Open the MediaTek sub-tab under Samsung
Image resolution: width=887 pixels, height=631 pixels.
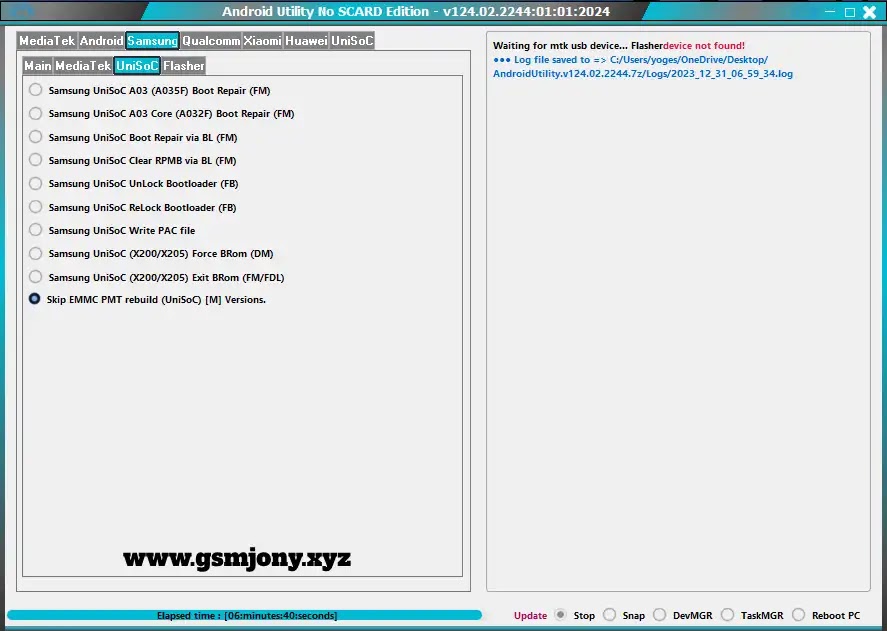pos(83,66)
